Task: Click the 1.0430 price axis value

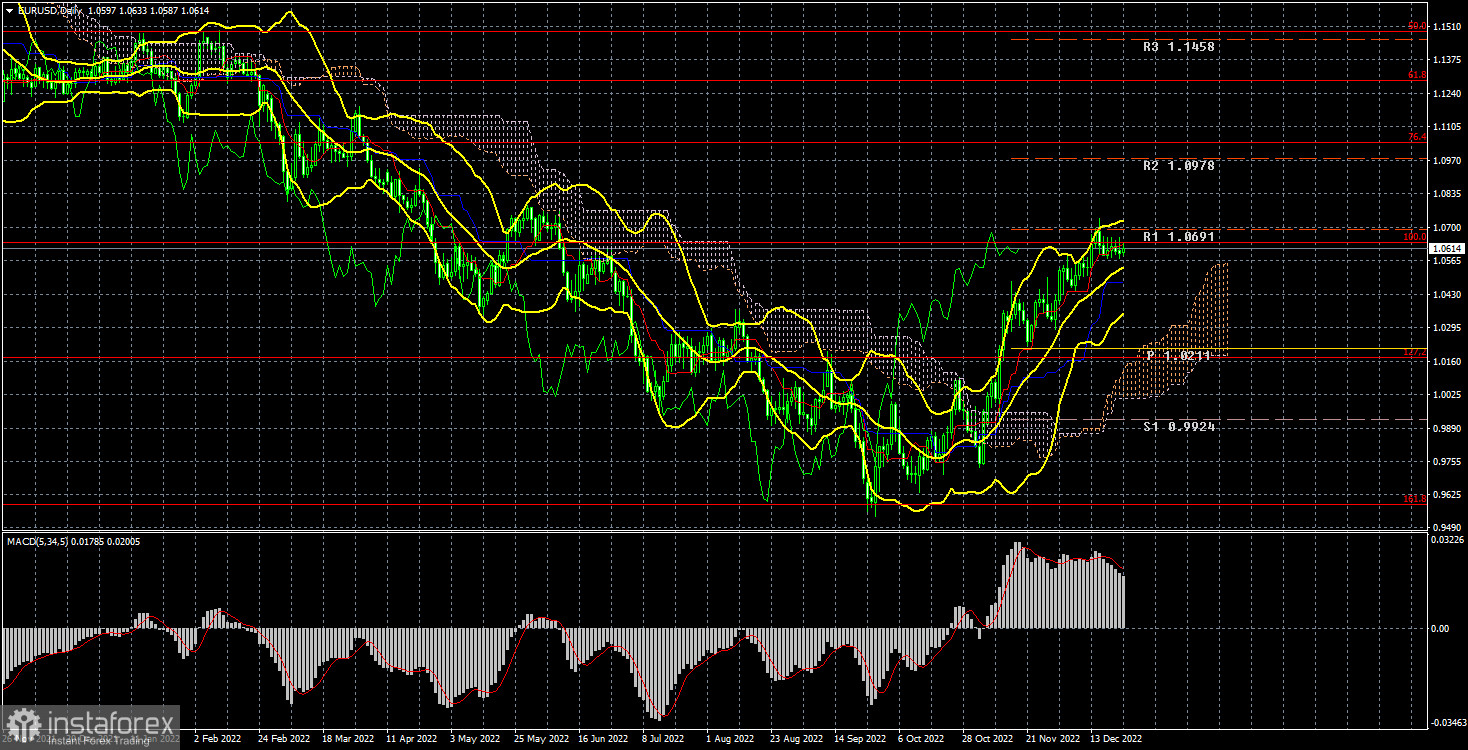Action: pyautogui.click(x=1447, y=293)
